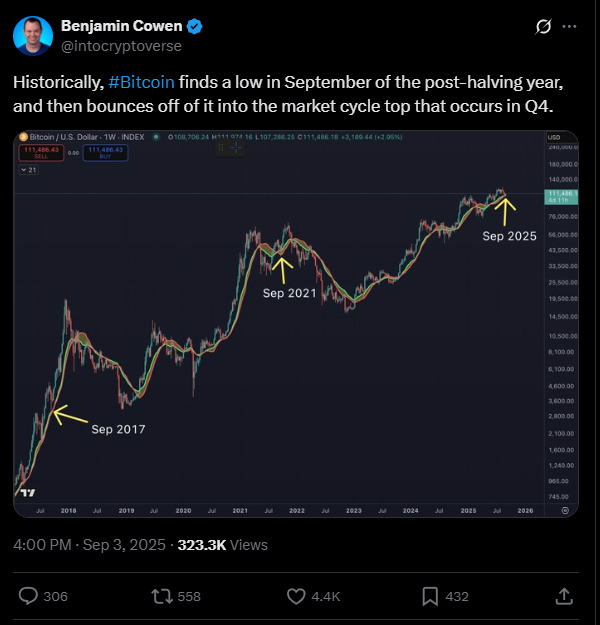Share the post via upload icon
The width and height of the screenshot is (600, 625).
564,596
